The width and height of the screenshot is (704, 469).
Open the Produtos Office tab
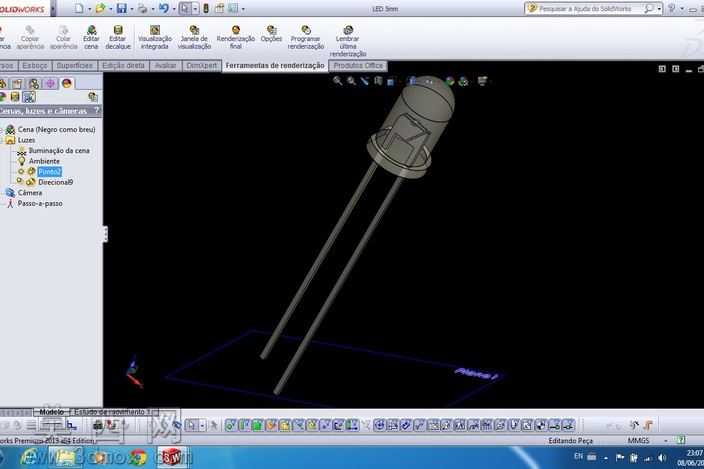358,66
